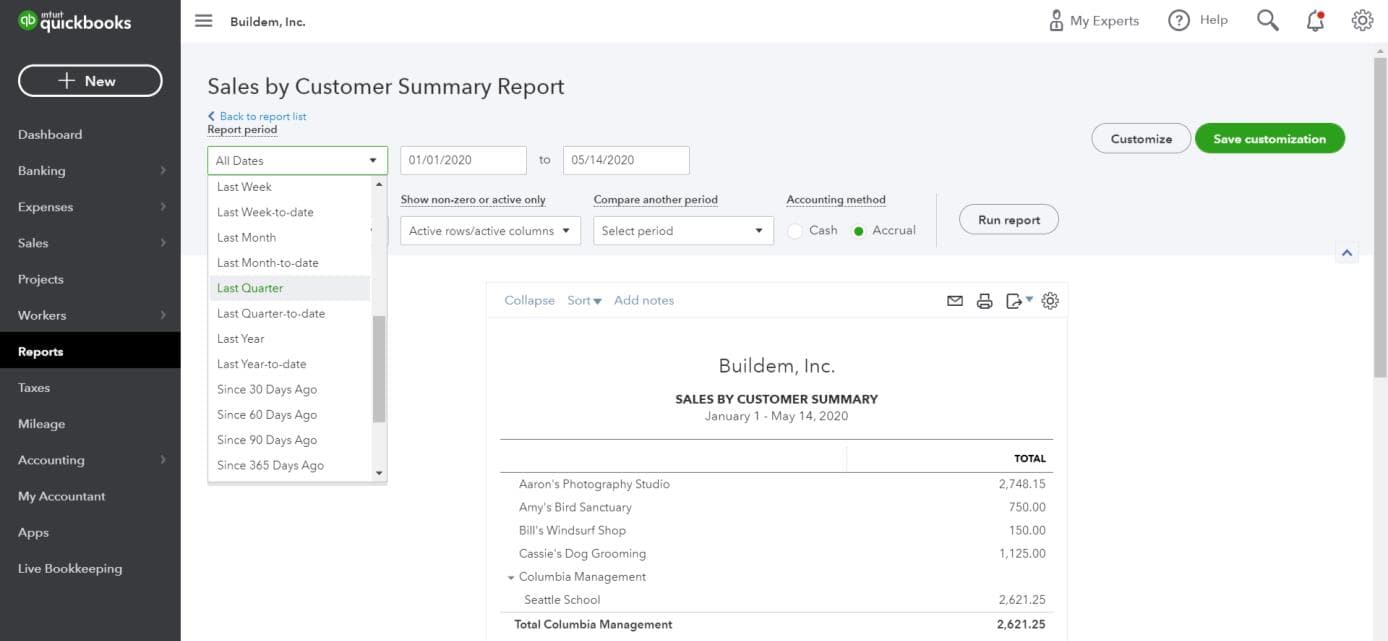Choose Last Year-to-date option
This screenshot has height=641, width=1388.
coord(289,364)
